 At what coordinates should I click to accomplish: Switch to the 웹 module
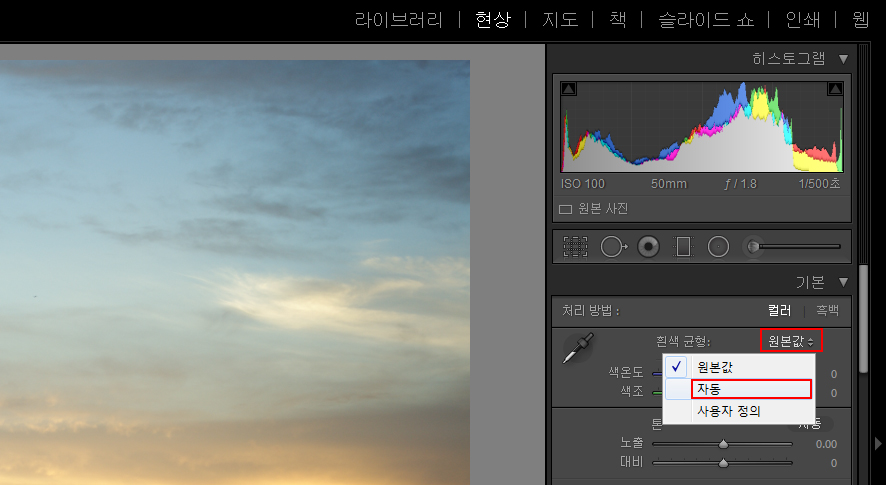[861, 20]
